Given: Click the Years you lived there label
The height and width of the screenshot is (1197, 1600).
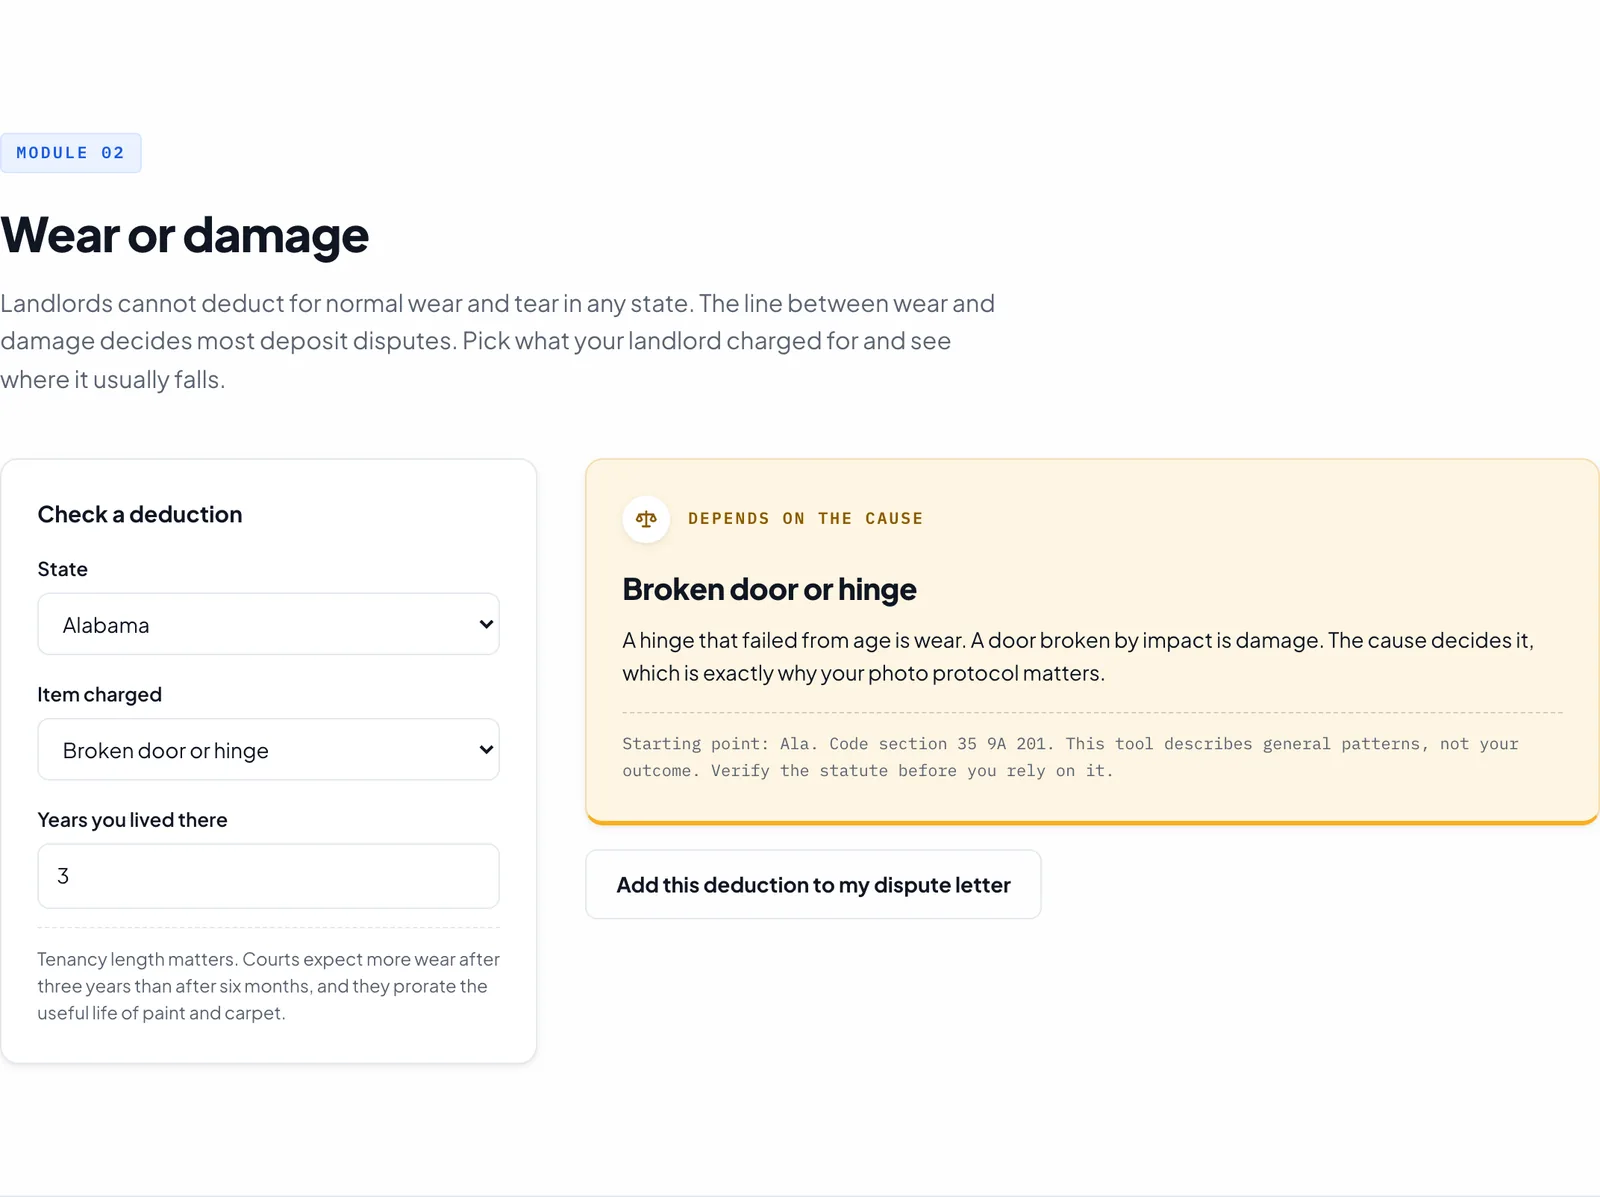Looking at the screenshot, I should (133, 820).
